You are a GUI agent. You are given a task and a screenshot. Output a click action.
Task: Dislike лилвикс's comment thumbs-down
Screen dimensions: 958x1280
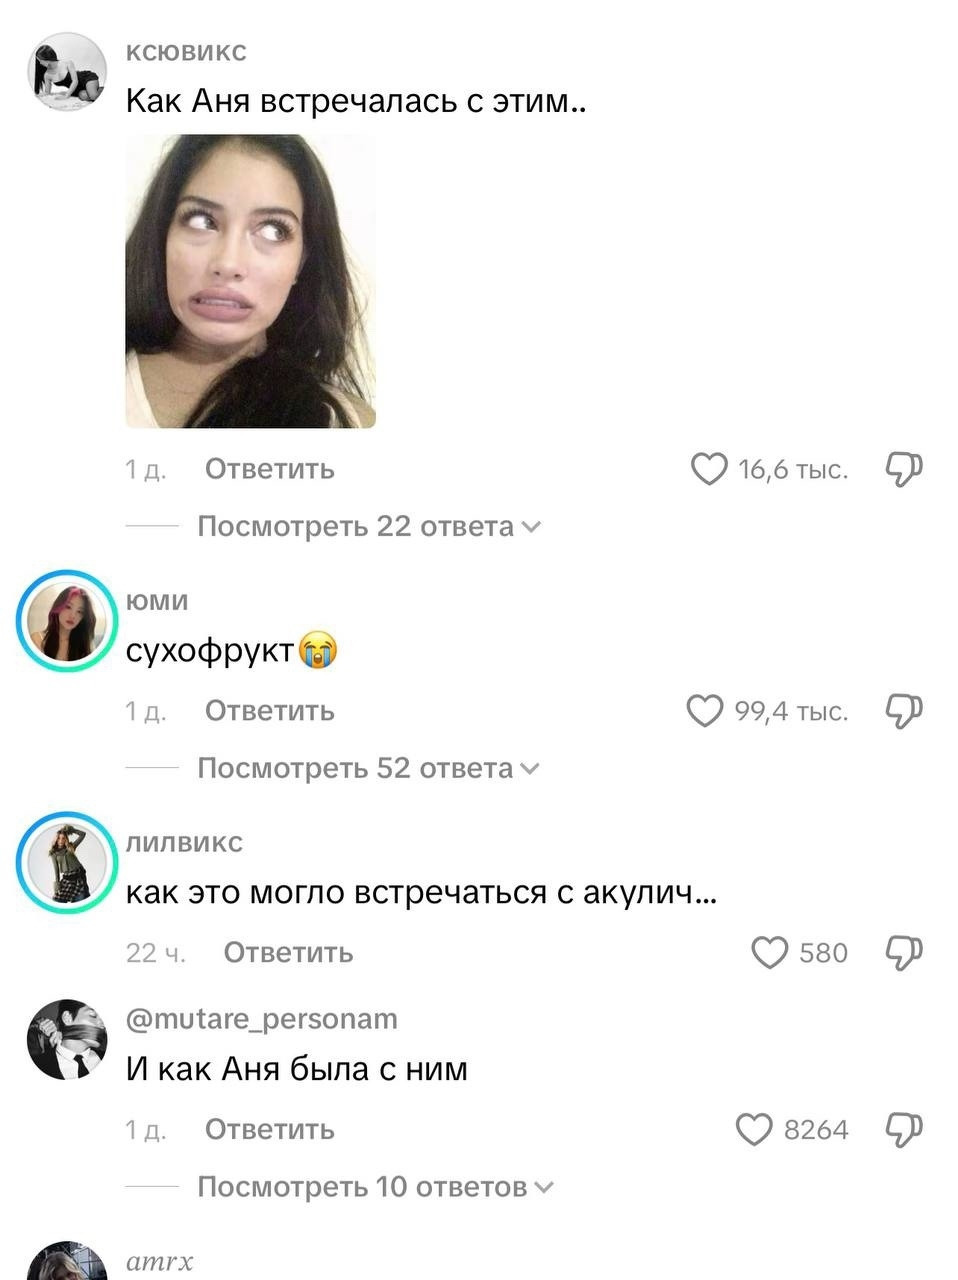[x=904, y=953]
